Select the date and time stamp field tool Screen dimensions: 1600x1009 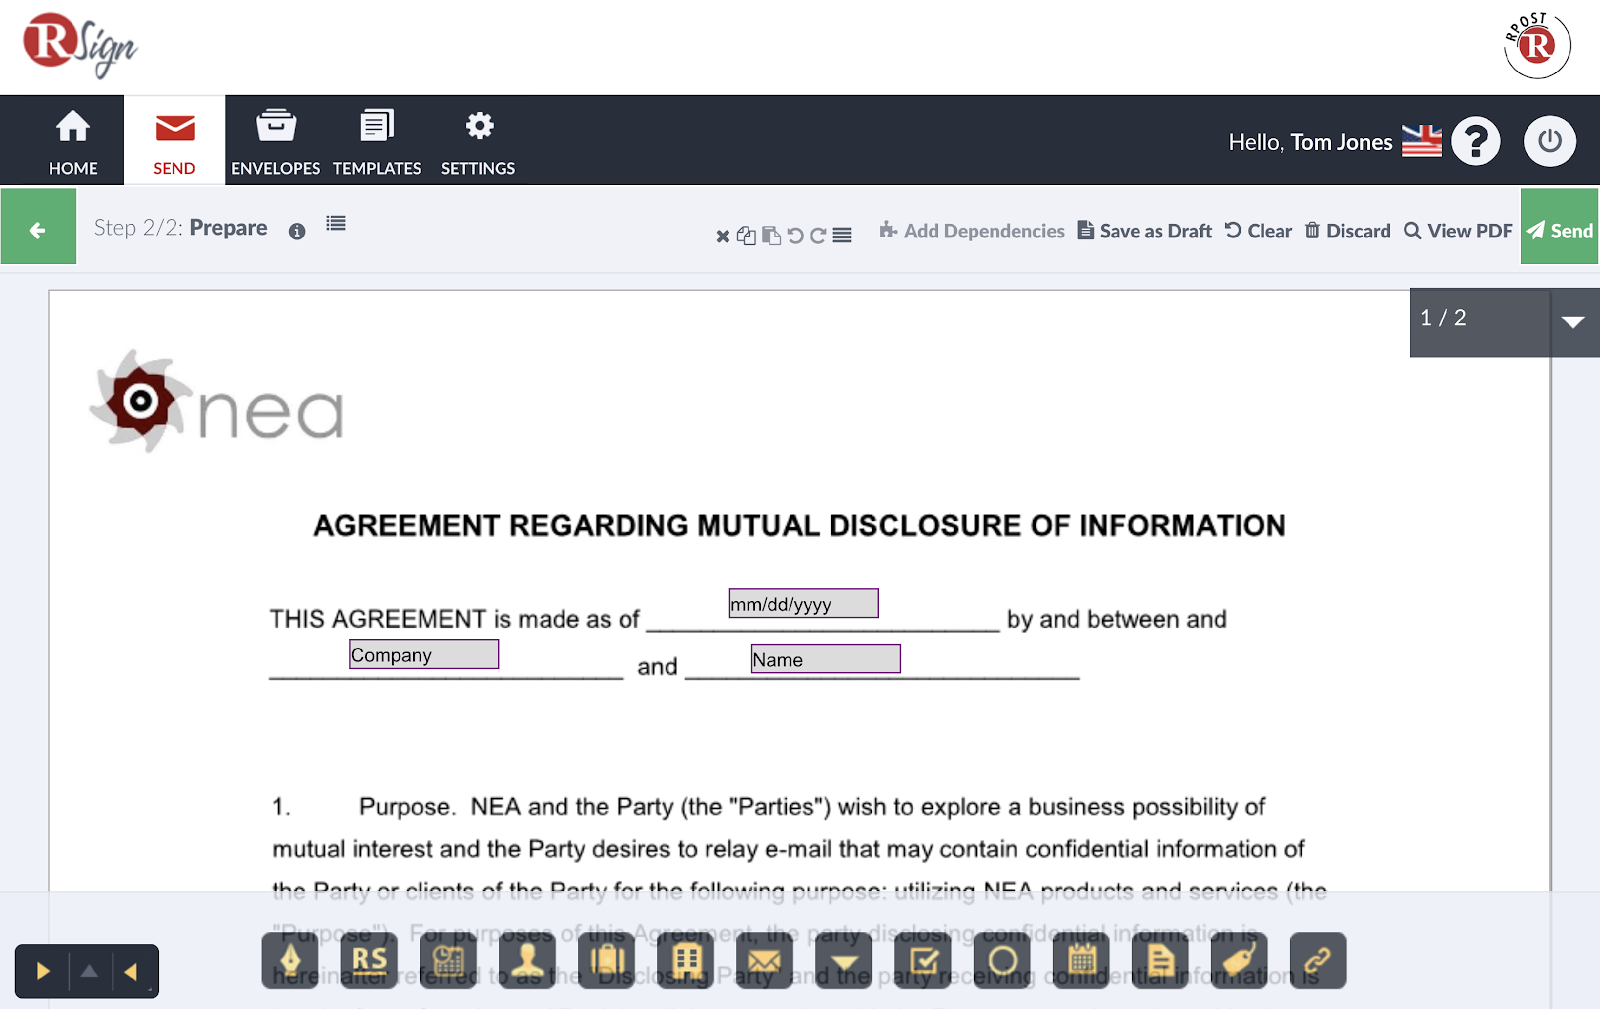click(x=448, y=961)
